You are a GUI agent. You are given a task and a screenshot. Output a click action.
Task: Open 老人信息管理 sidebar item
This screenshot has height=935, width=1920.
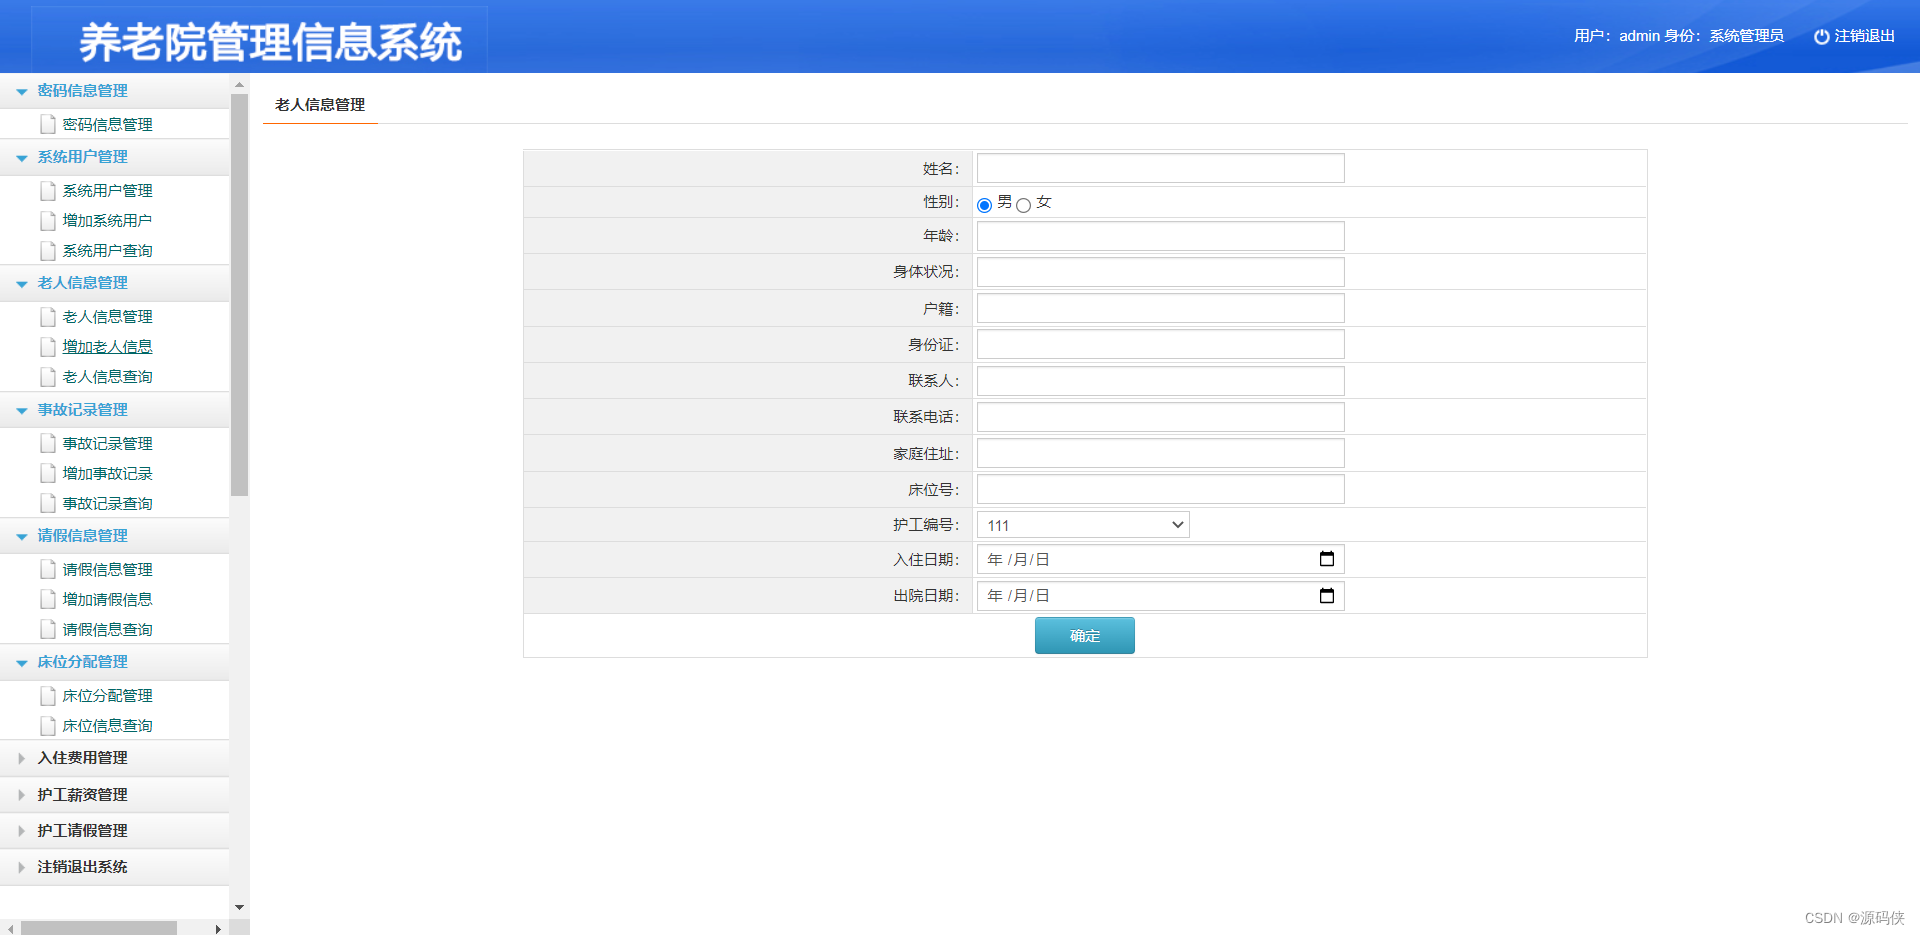click(107, 316)
